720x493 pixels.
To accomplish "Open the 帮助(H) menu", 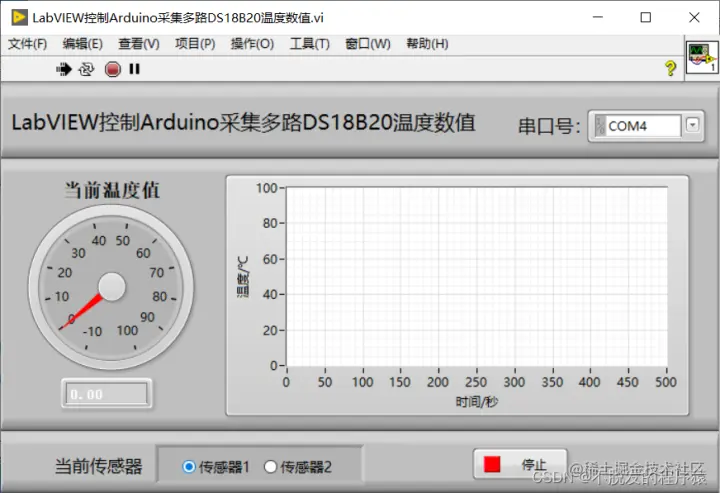I will pos(428,44).
